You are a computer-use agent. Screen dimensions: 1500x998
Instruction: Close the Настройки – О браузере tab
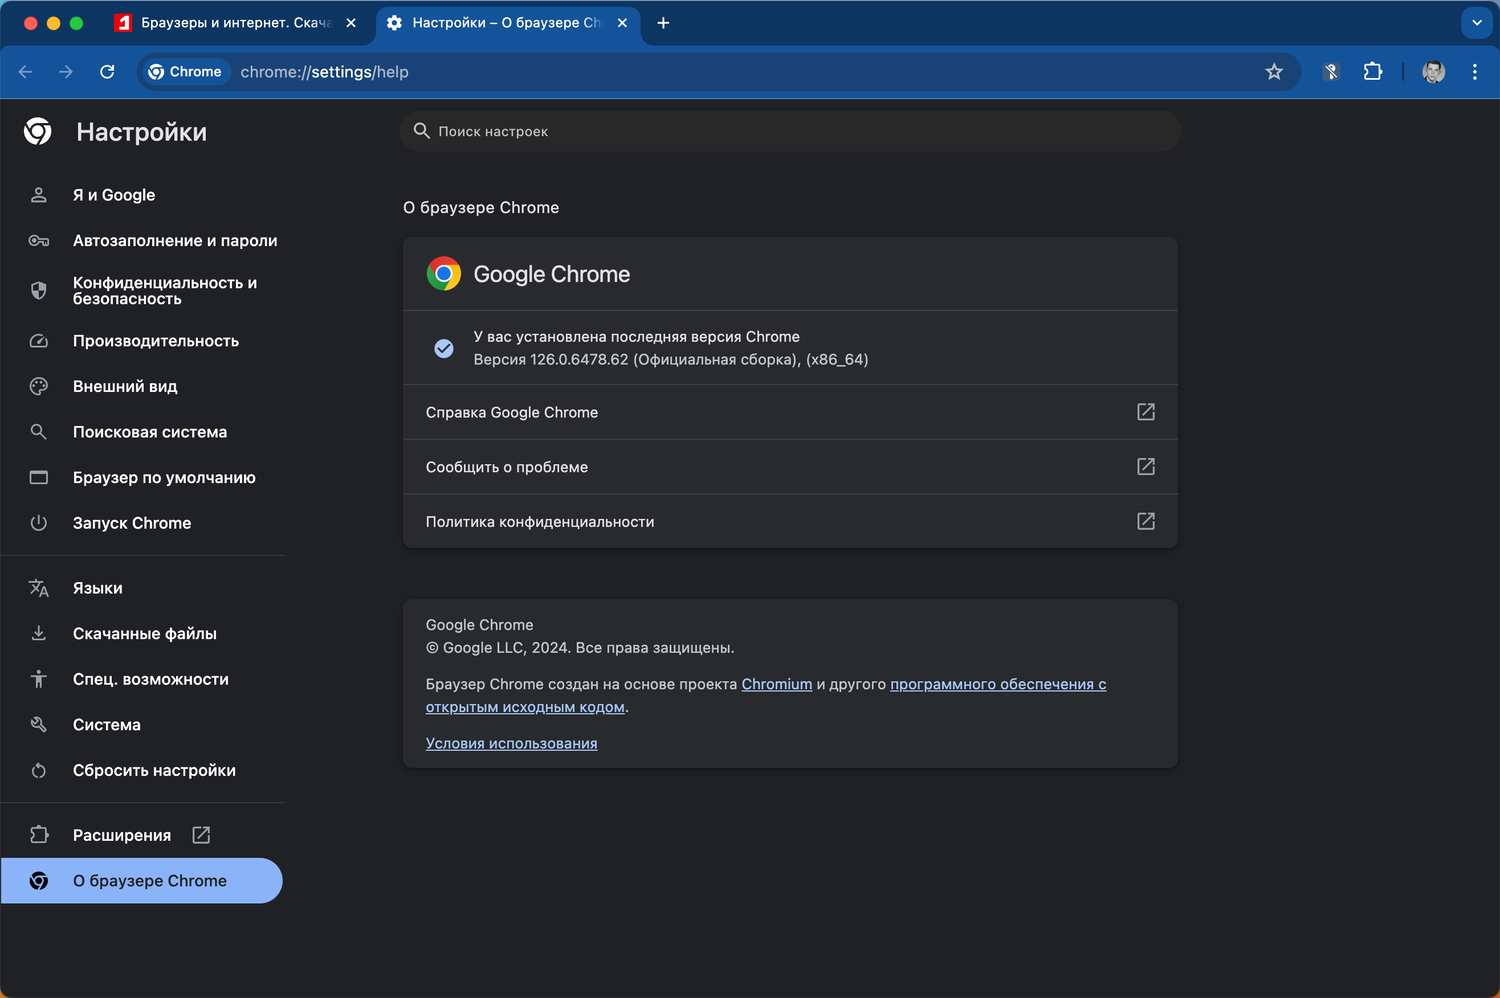click(x=622, y=23)
